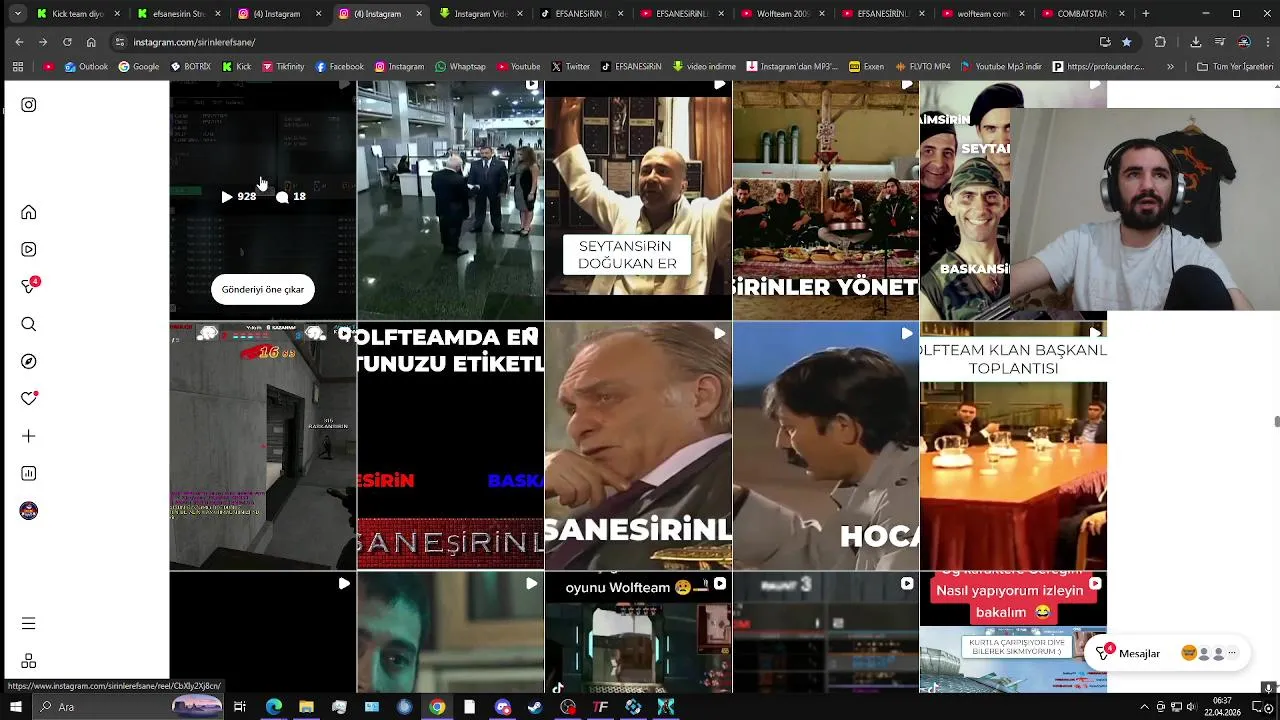Open Chrome extensions puzzle icon
Viewport: 1280px width, 720px height.
pos(1160,42)
